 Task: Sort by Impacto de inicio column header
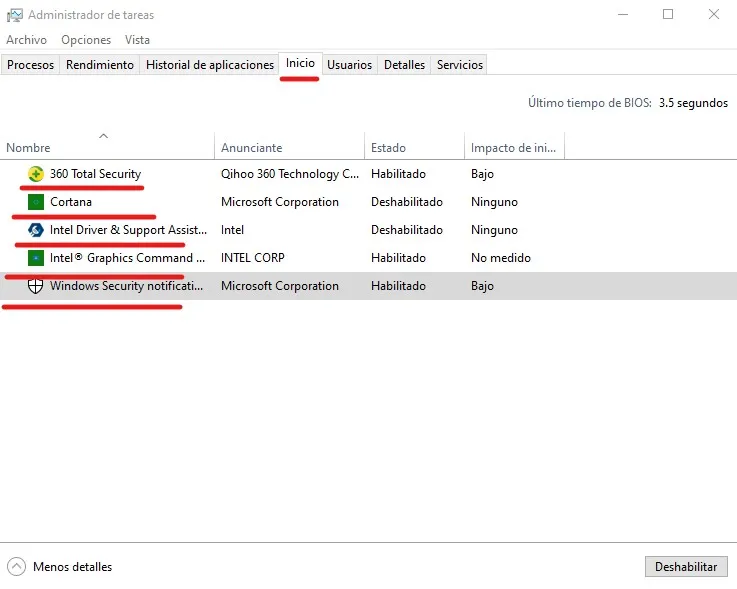[x=513, y=148]
